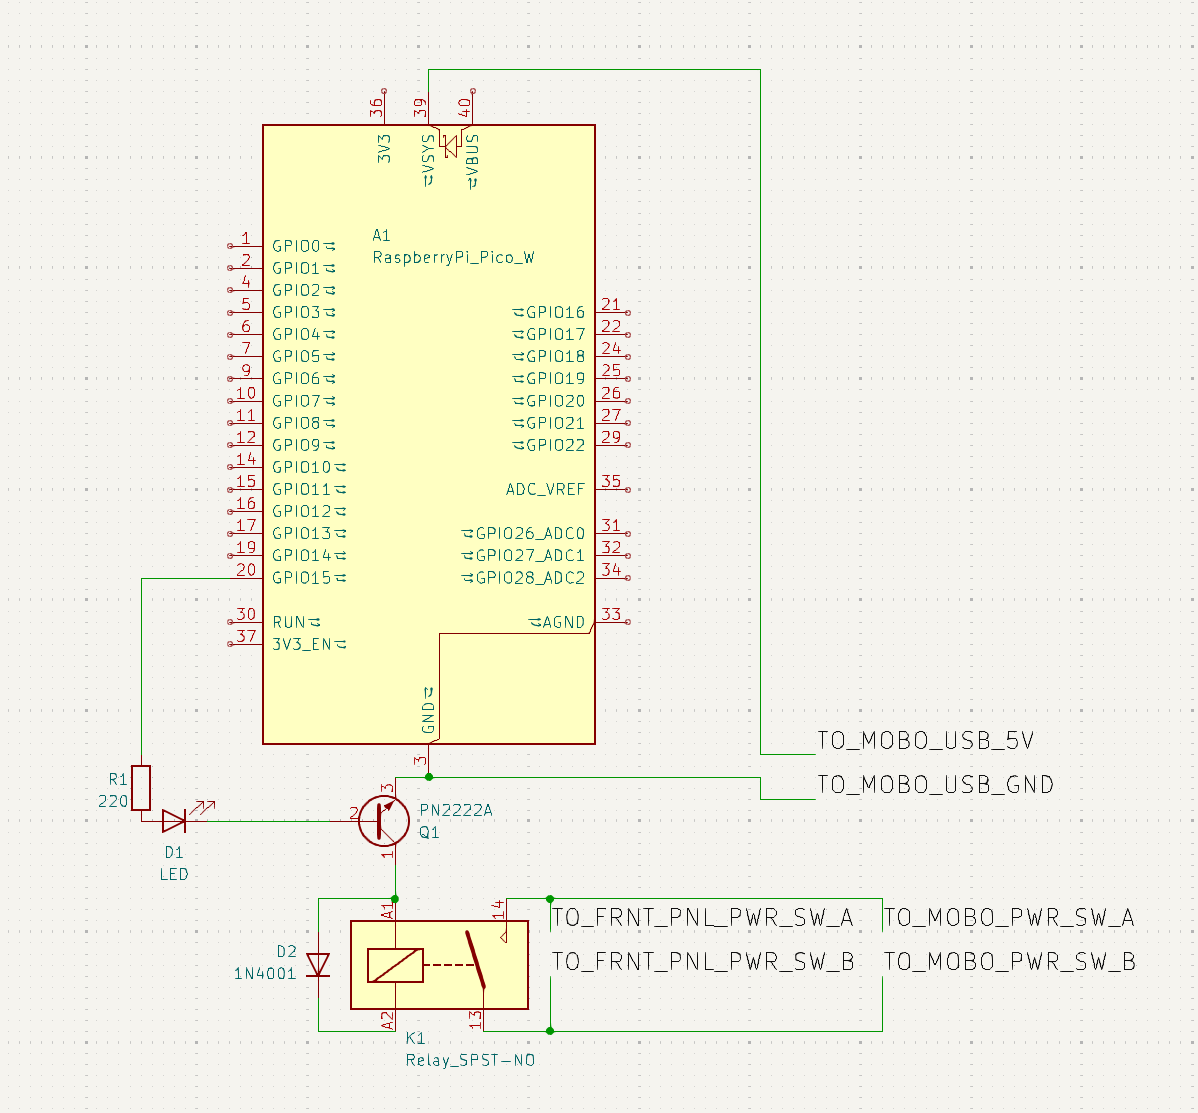Select the relay switch contact inside K1
1198x1113 pixels.
[x=476, y=959]
